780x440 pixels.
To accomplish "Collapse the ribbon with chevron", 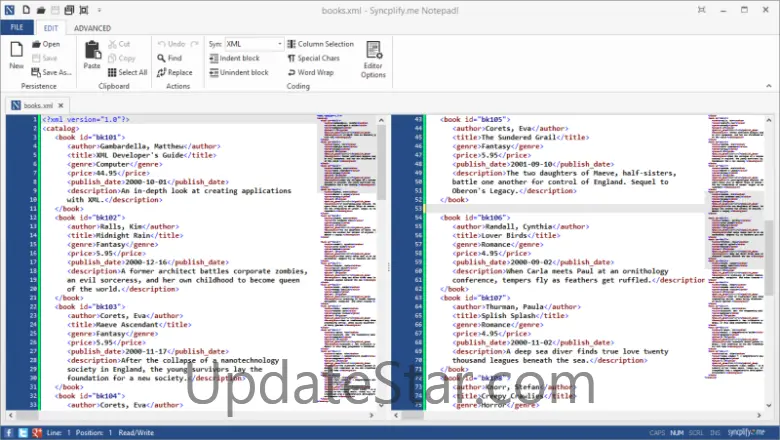I will pyautogui.click(x=769, y=86).
